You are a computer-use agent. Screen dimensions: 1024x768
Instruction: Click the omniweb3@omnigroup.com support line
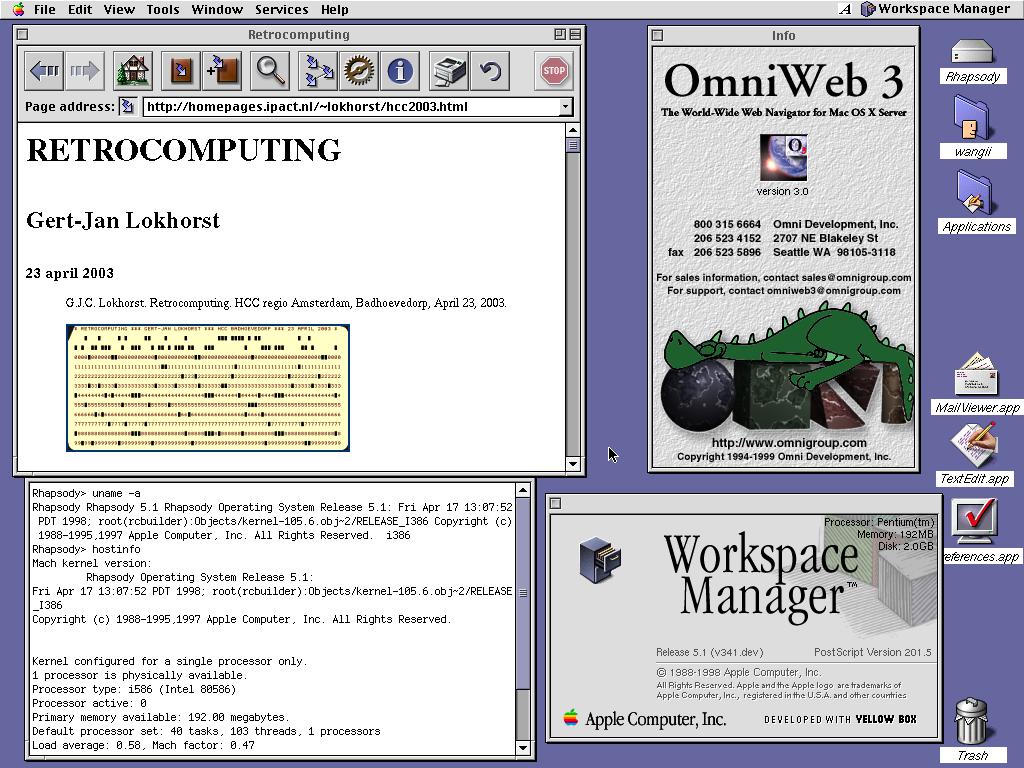pos(784,291)
